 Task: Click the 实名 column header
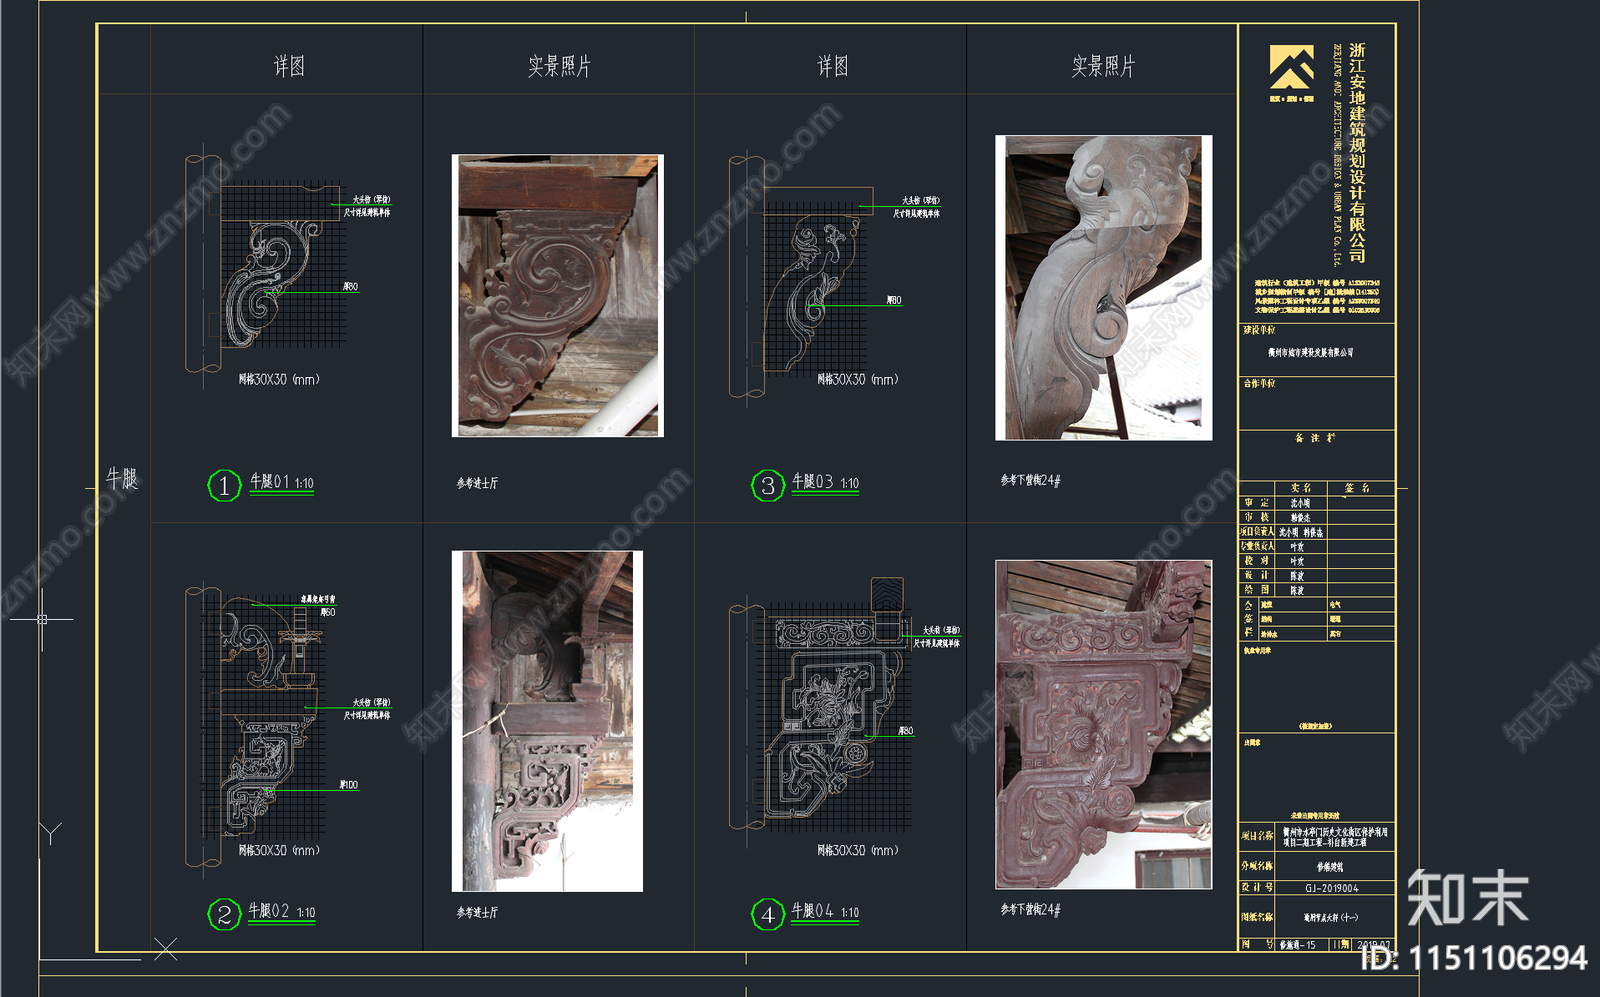pyautogui.click(x=1300, y=488)
